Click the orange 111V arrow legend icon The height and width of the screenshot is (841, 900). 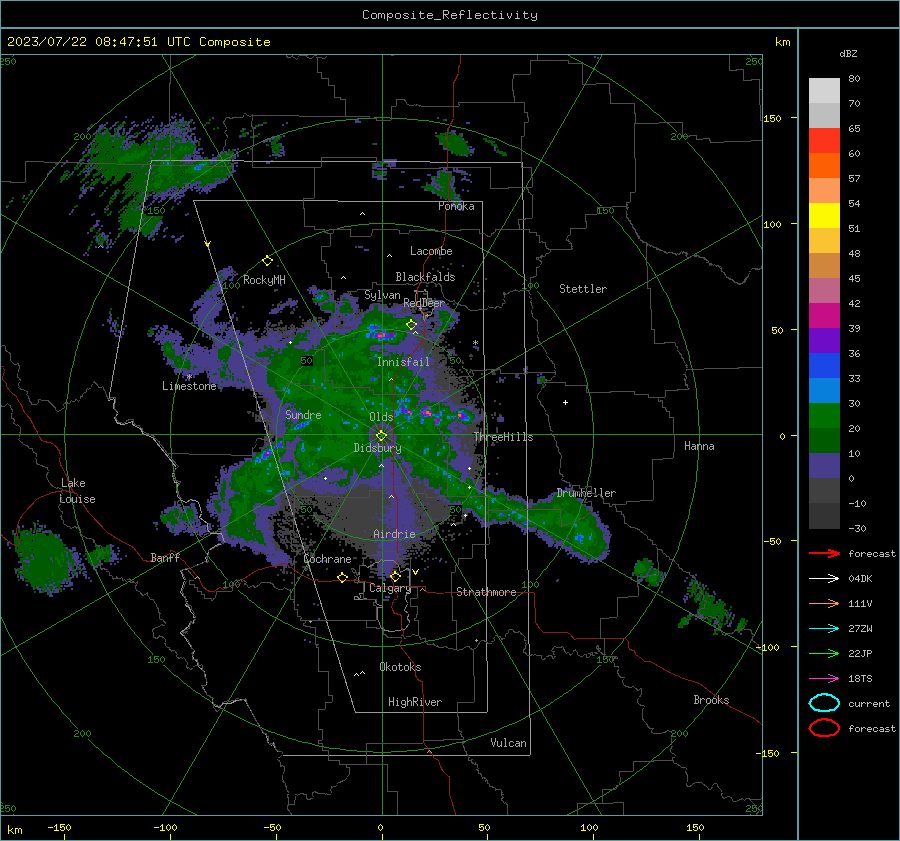point(824,603)
